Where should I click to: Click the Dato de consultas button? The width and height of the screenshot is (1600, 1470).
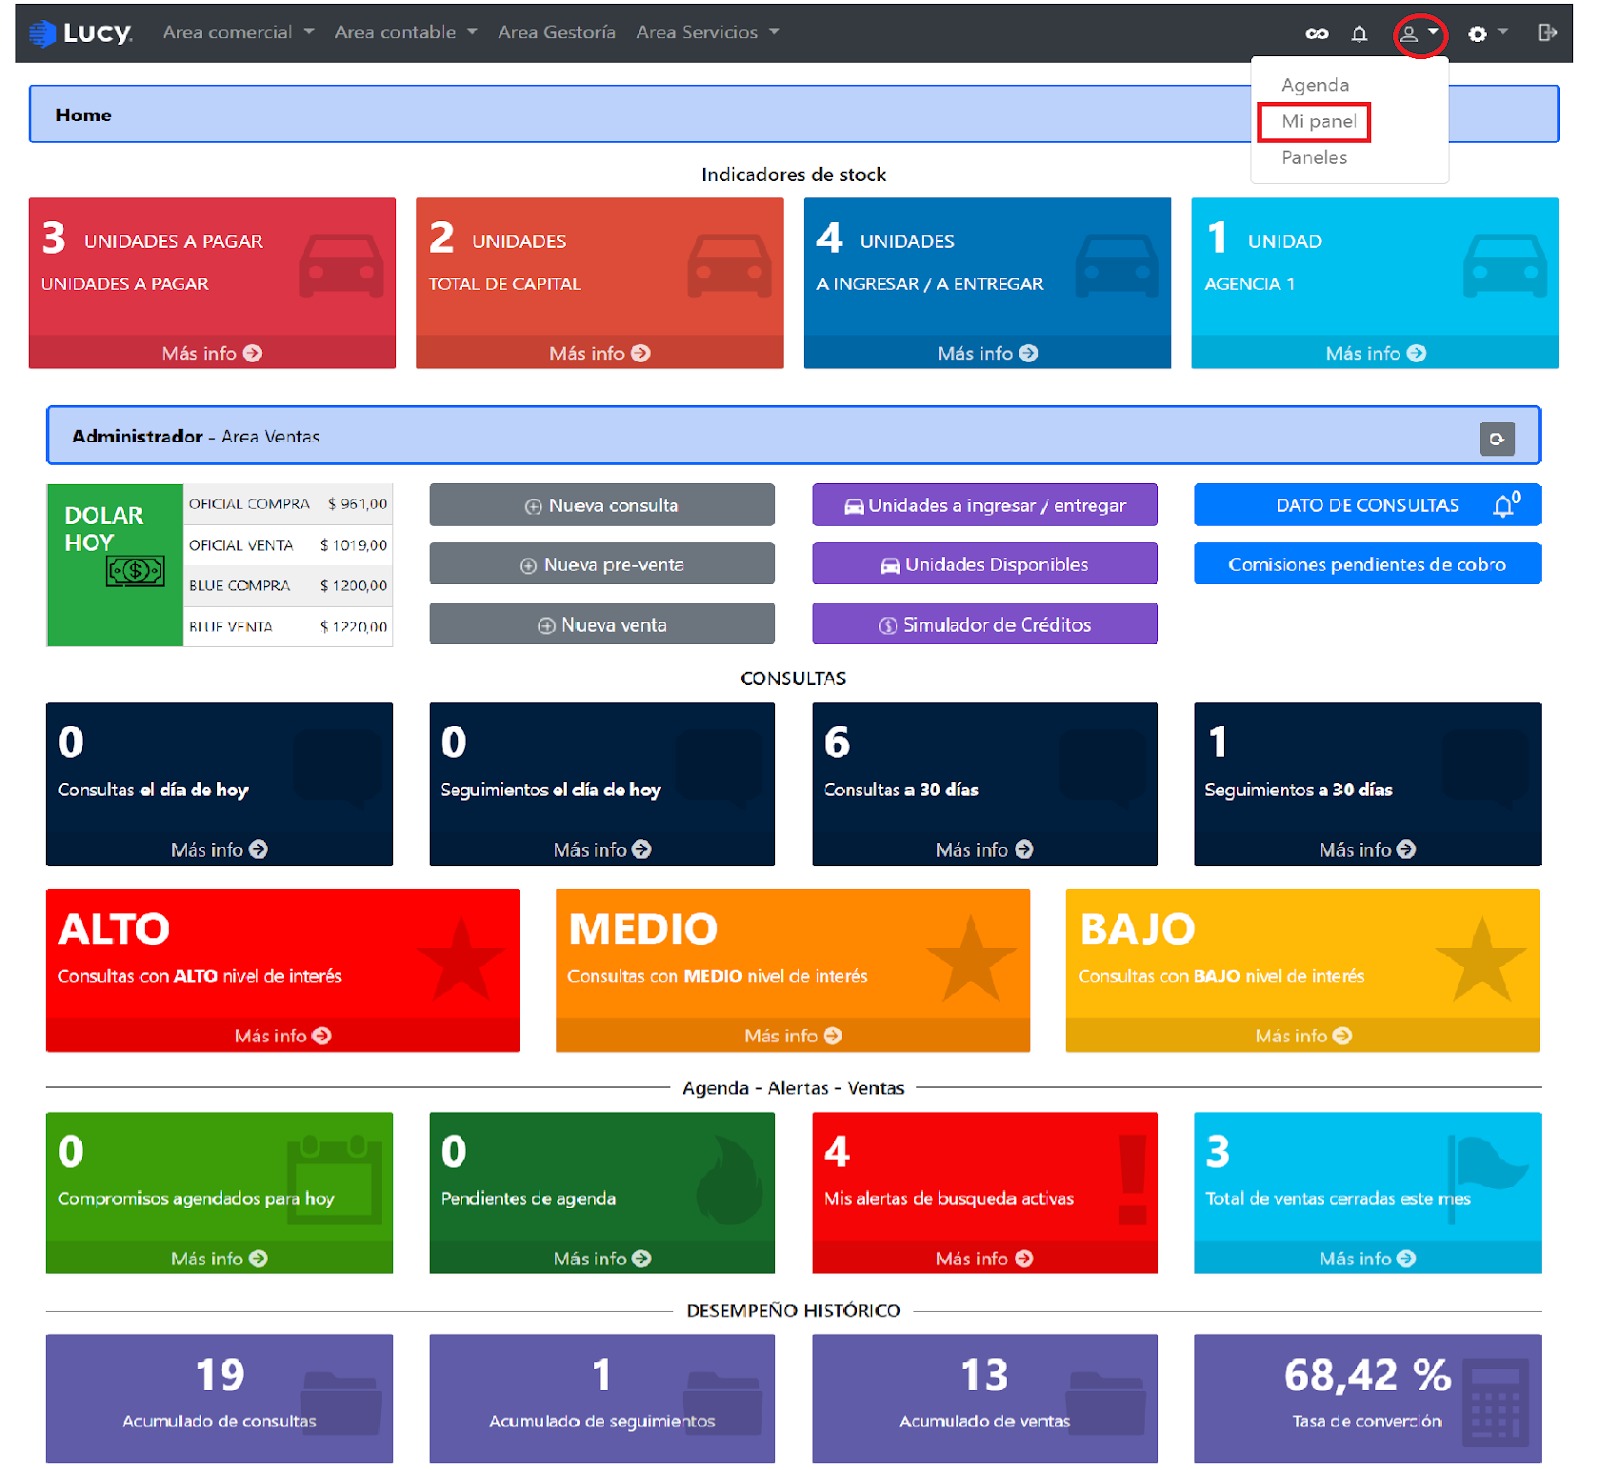click(x=1367, y=505)
